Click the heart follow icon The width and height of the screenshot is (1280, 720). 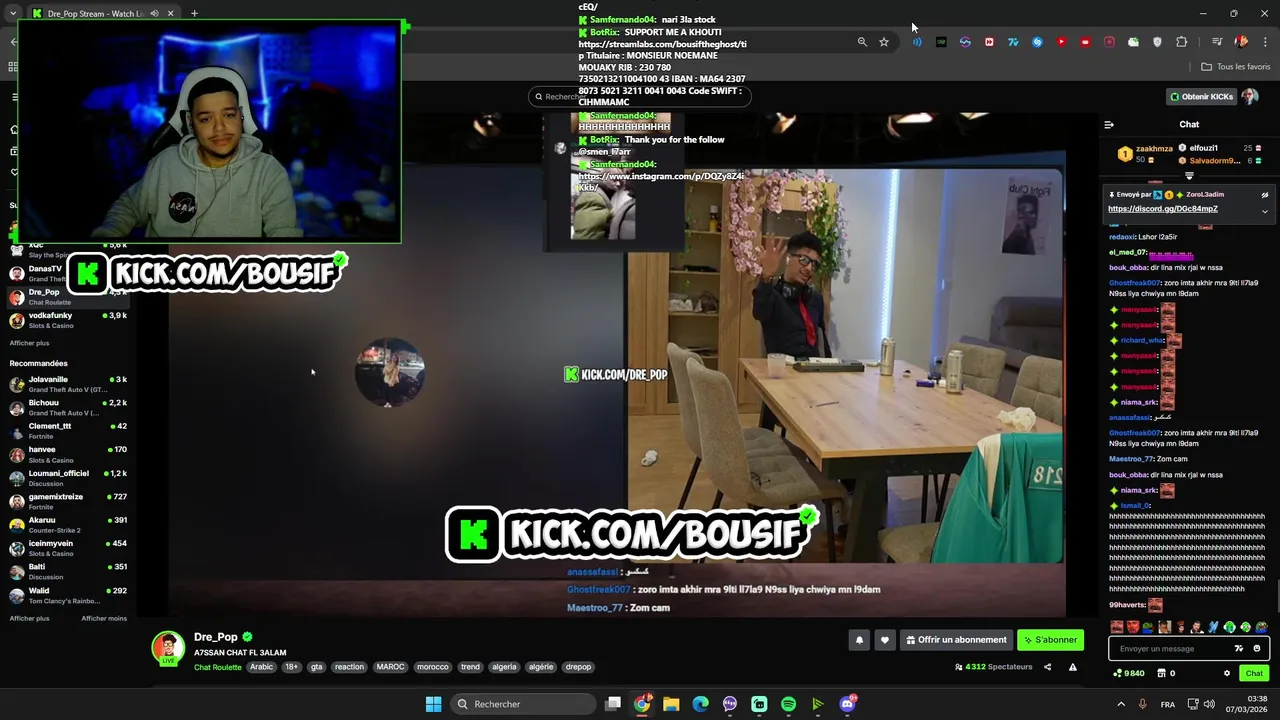click(885, 640)
